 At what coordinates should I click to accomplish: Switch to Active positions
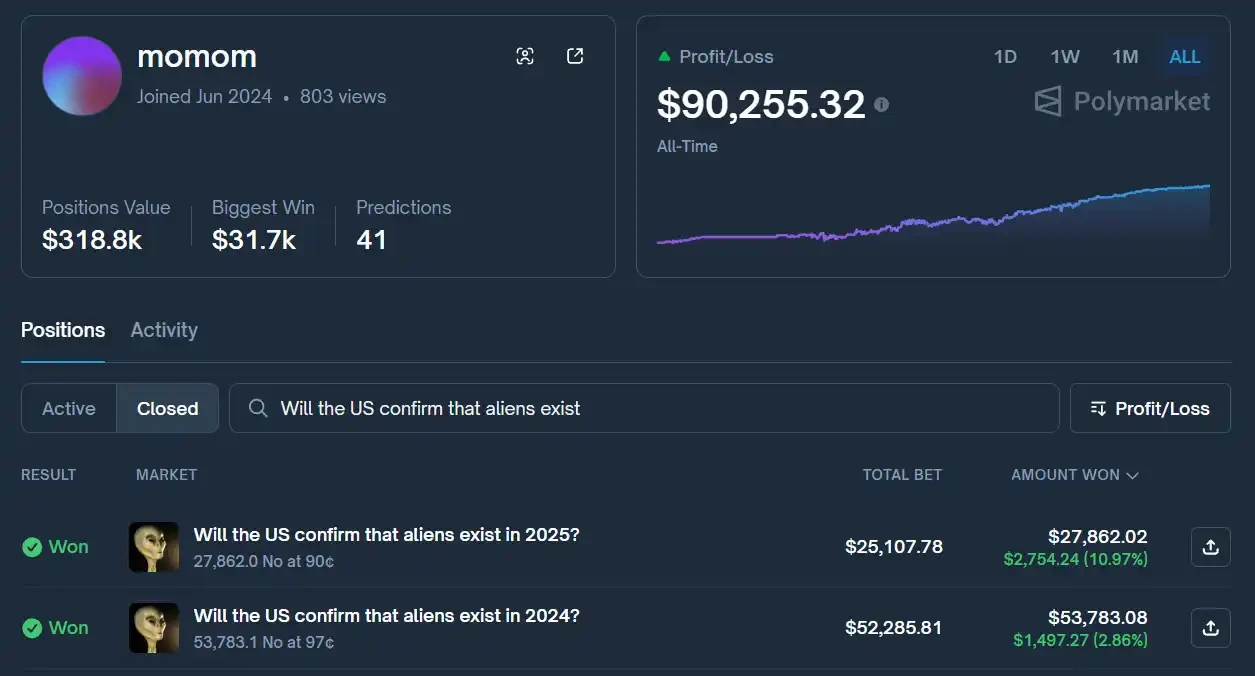click(x=68, y=408)
